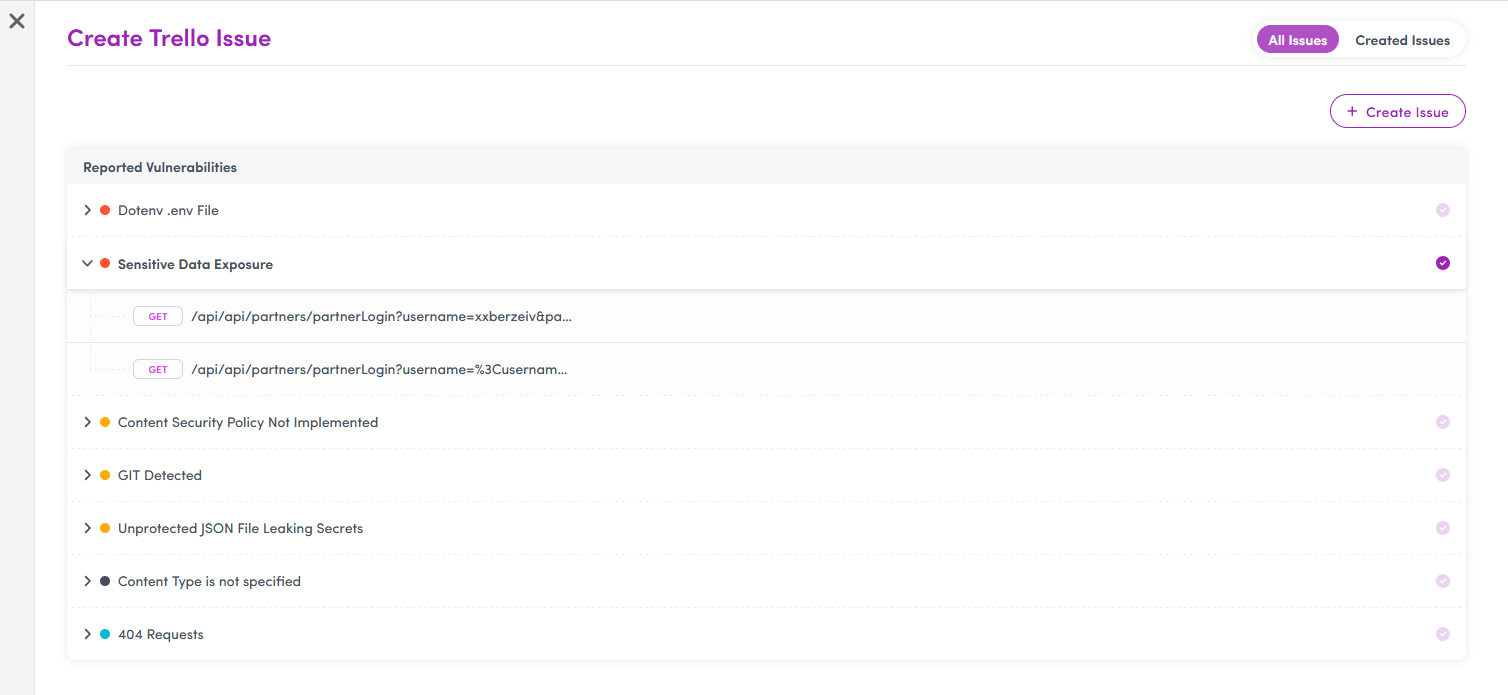Expand the 404 Requests row

point(88,635)
